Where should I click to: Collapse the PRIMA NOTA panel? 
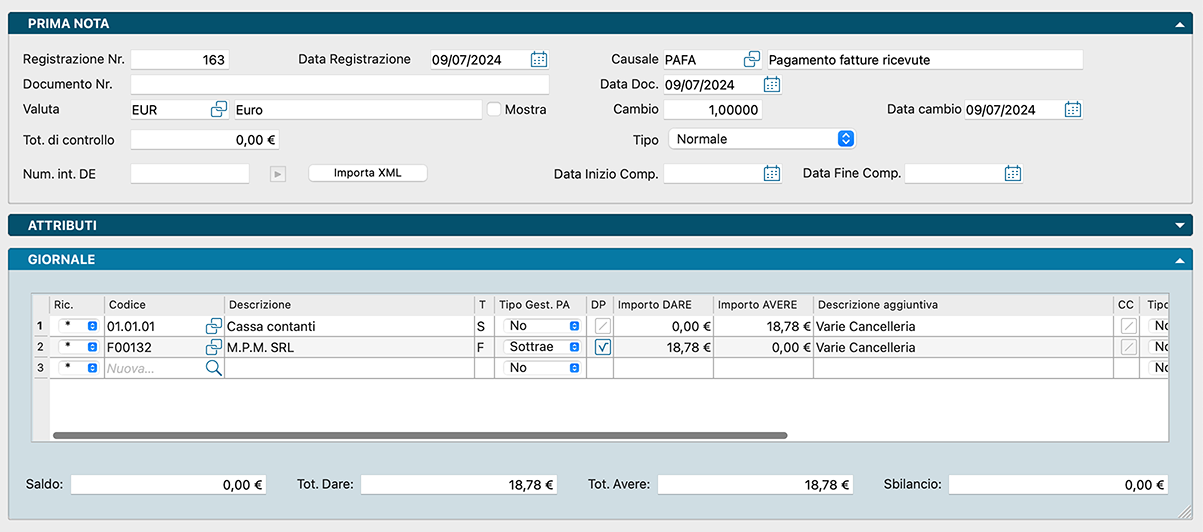(1181, 23)
